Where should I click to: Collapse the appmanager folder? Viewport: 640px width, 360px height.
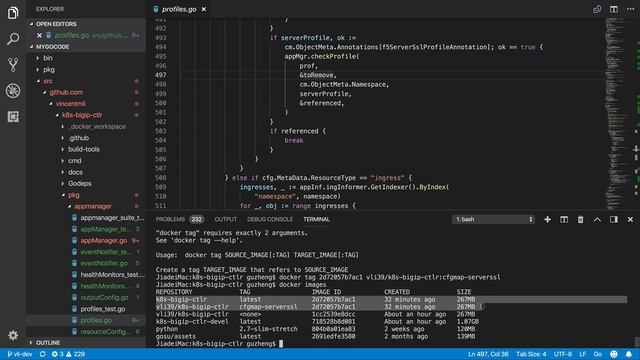point(93,207)
